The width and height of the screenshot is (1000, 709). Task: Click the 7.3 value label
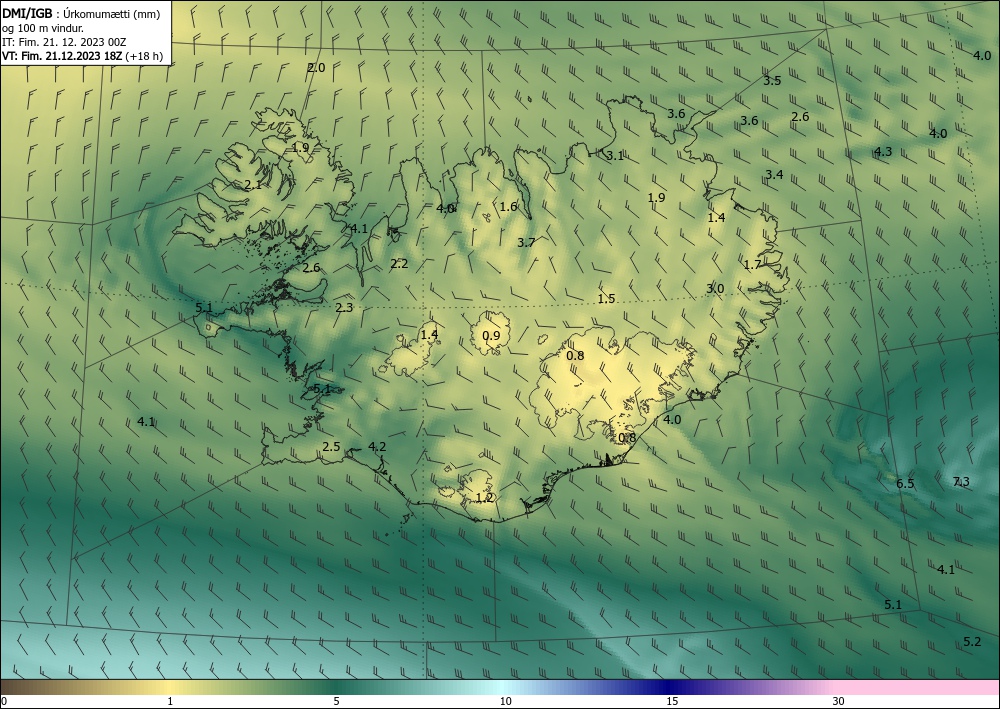point(961,481)
